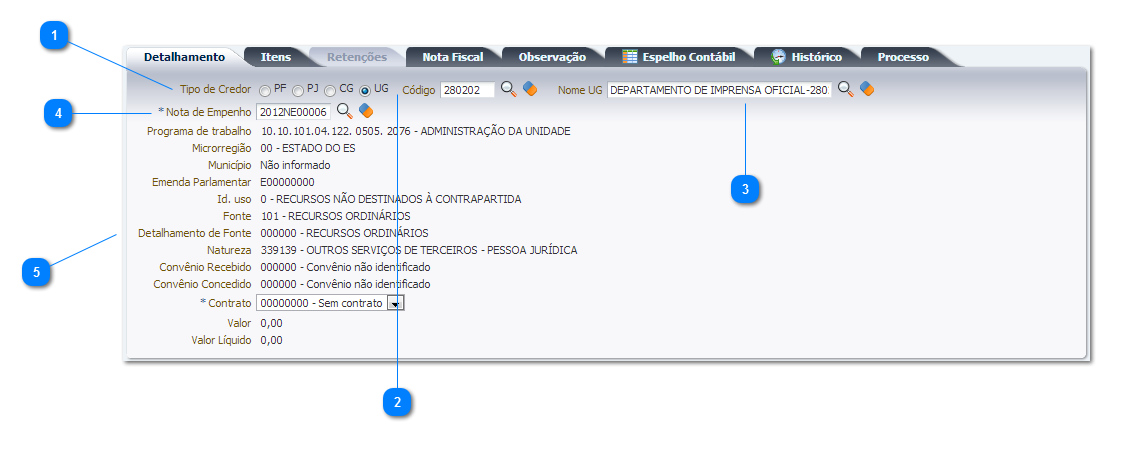Click into the Código input field

coord(467,90)
